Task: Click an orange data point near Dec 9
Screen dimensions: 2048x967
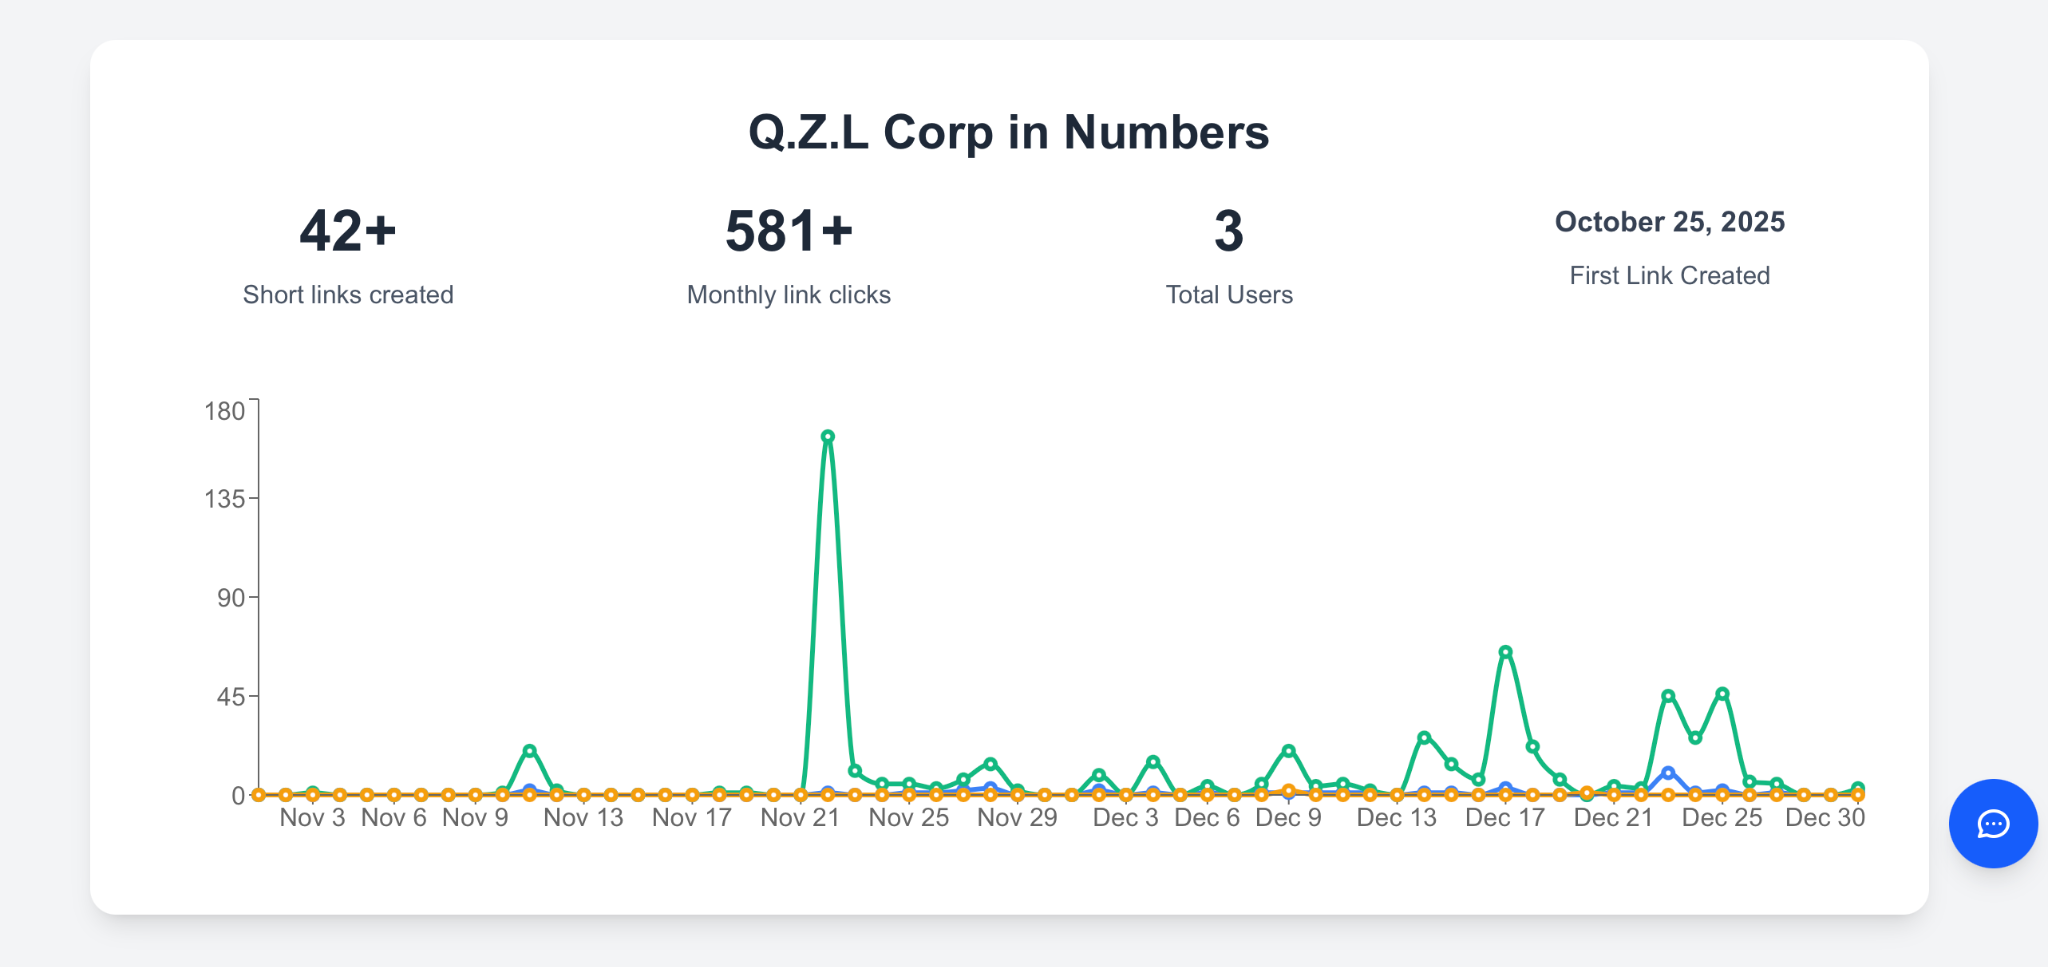Action: pyautogui.click(x=1290, y=789)
